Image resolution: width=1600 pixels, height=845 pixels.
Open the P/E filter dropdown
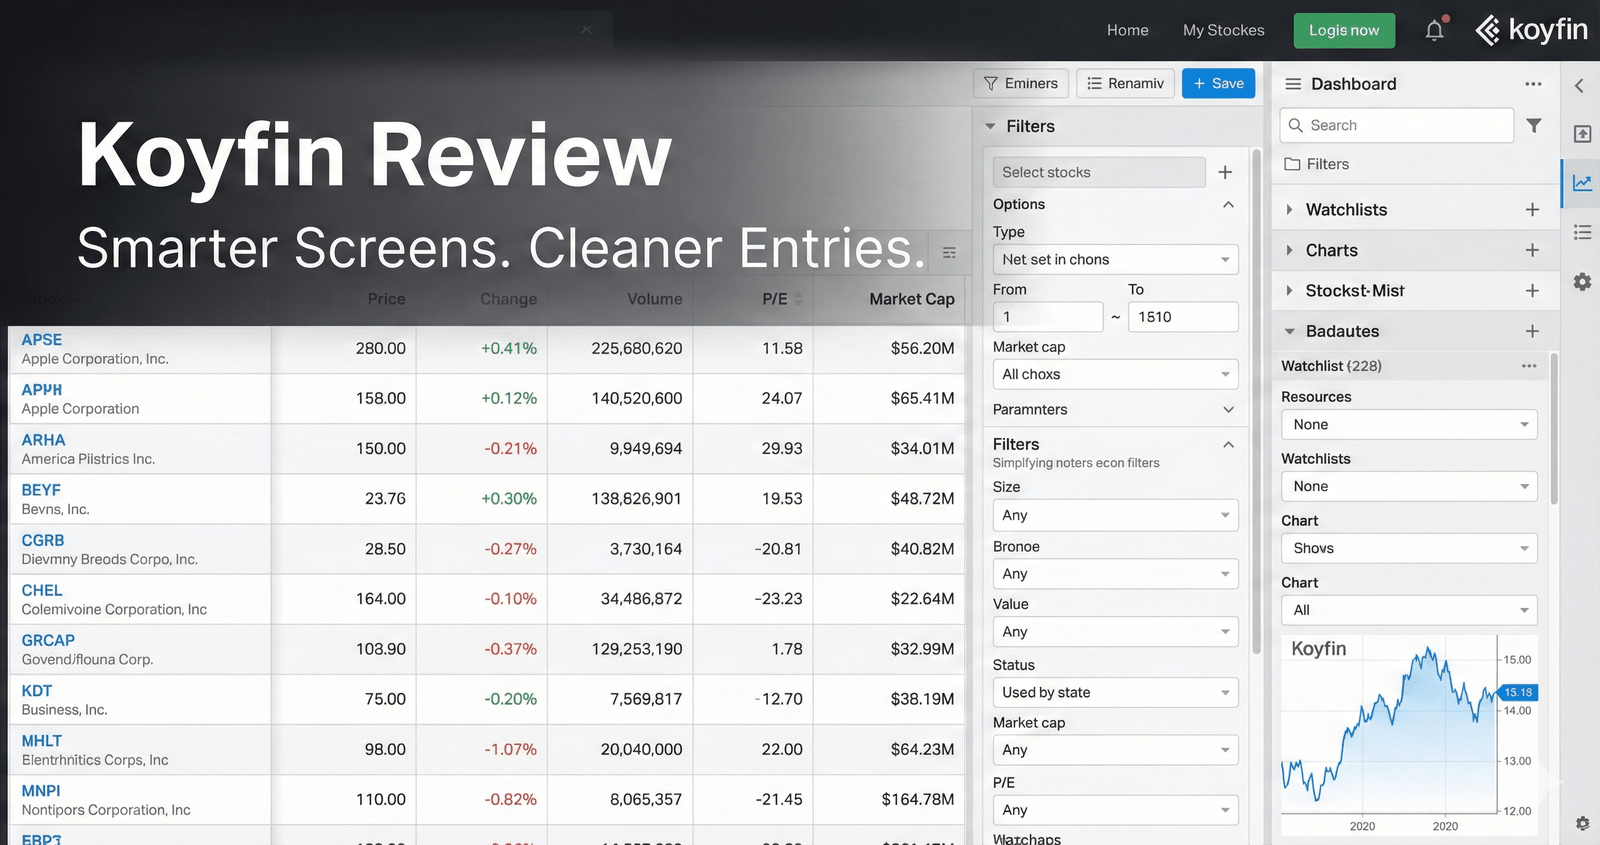1115,810
